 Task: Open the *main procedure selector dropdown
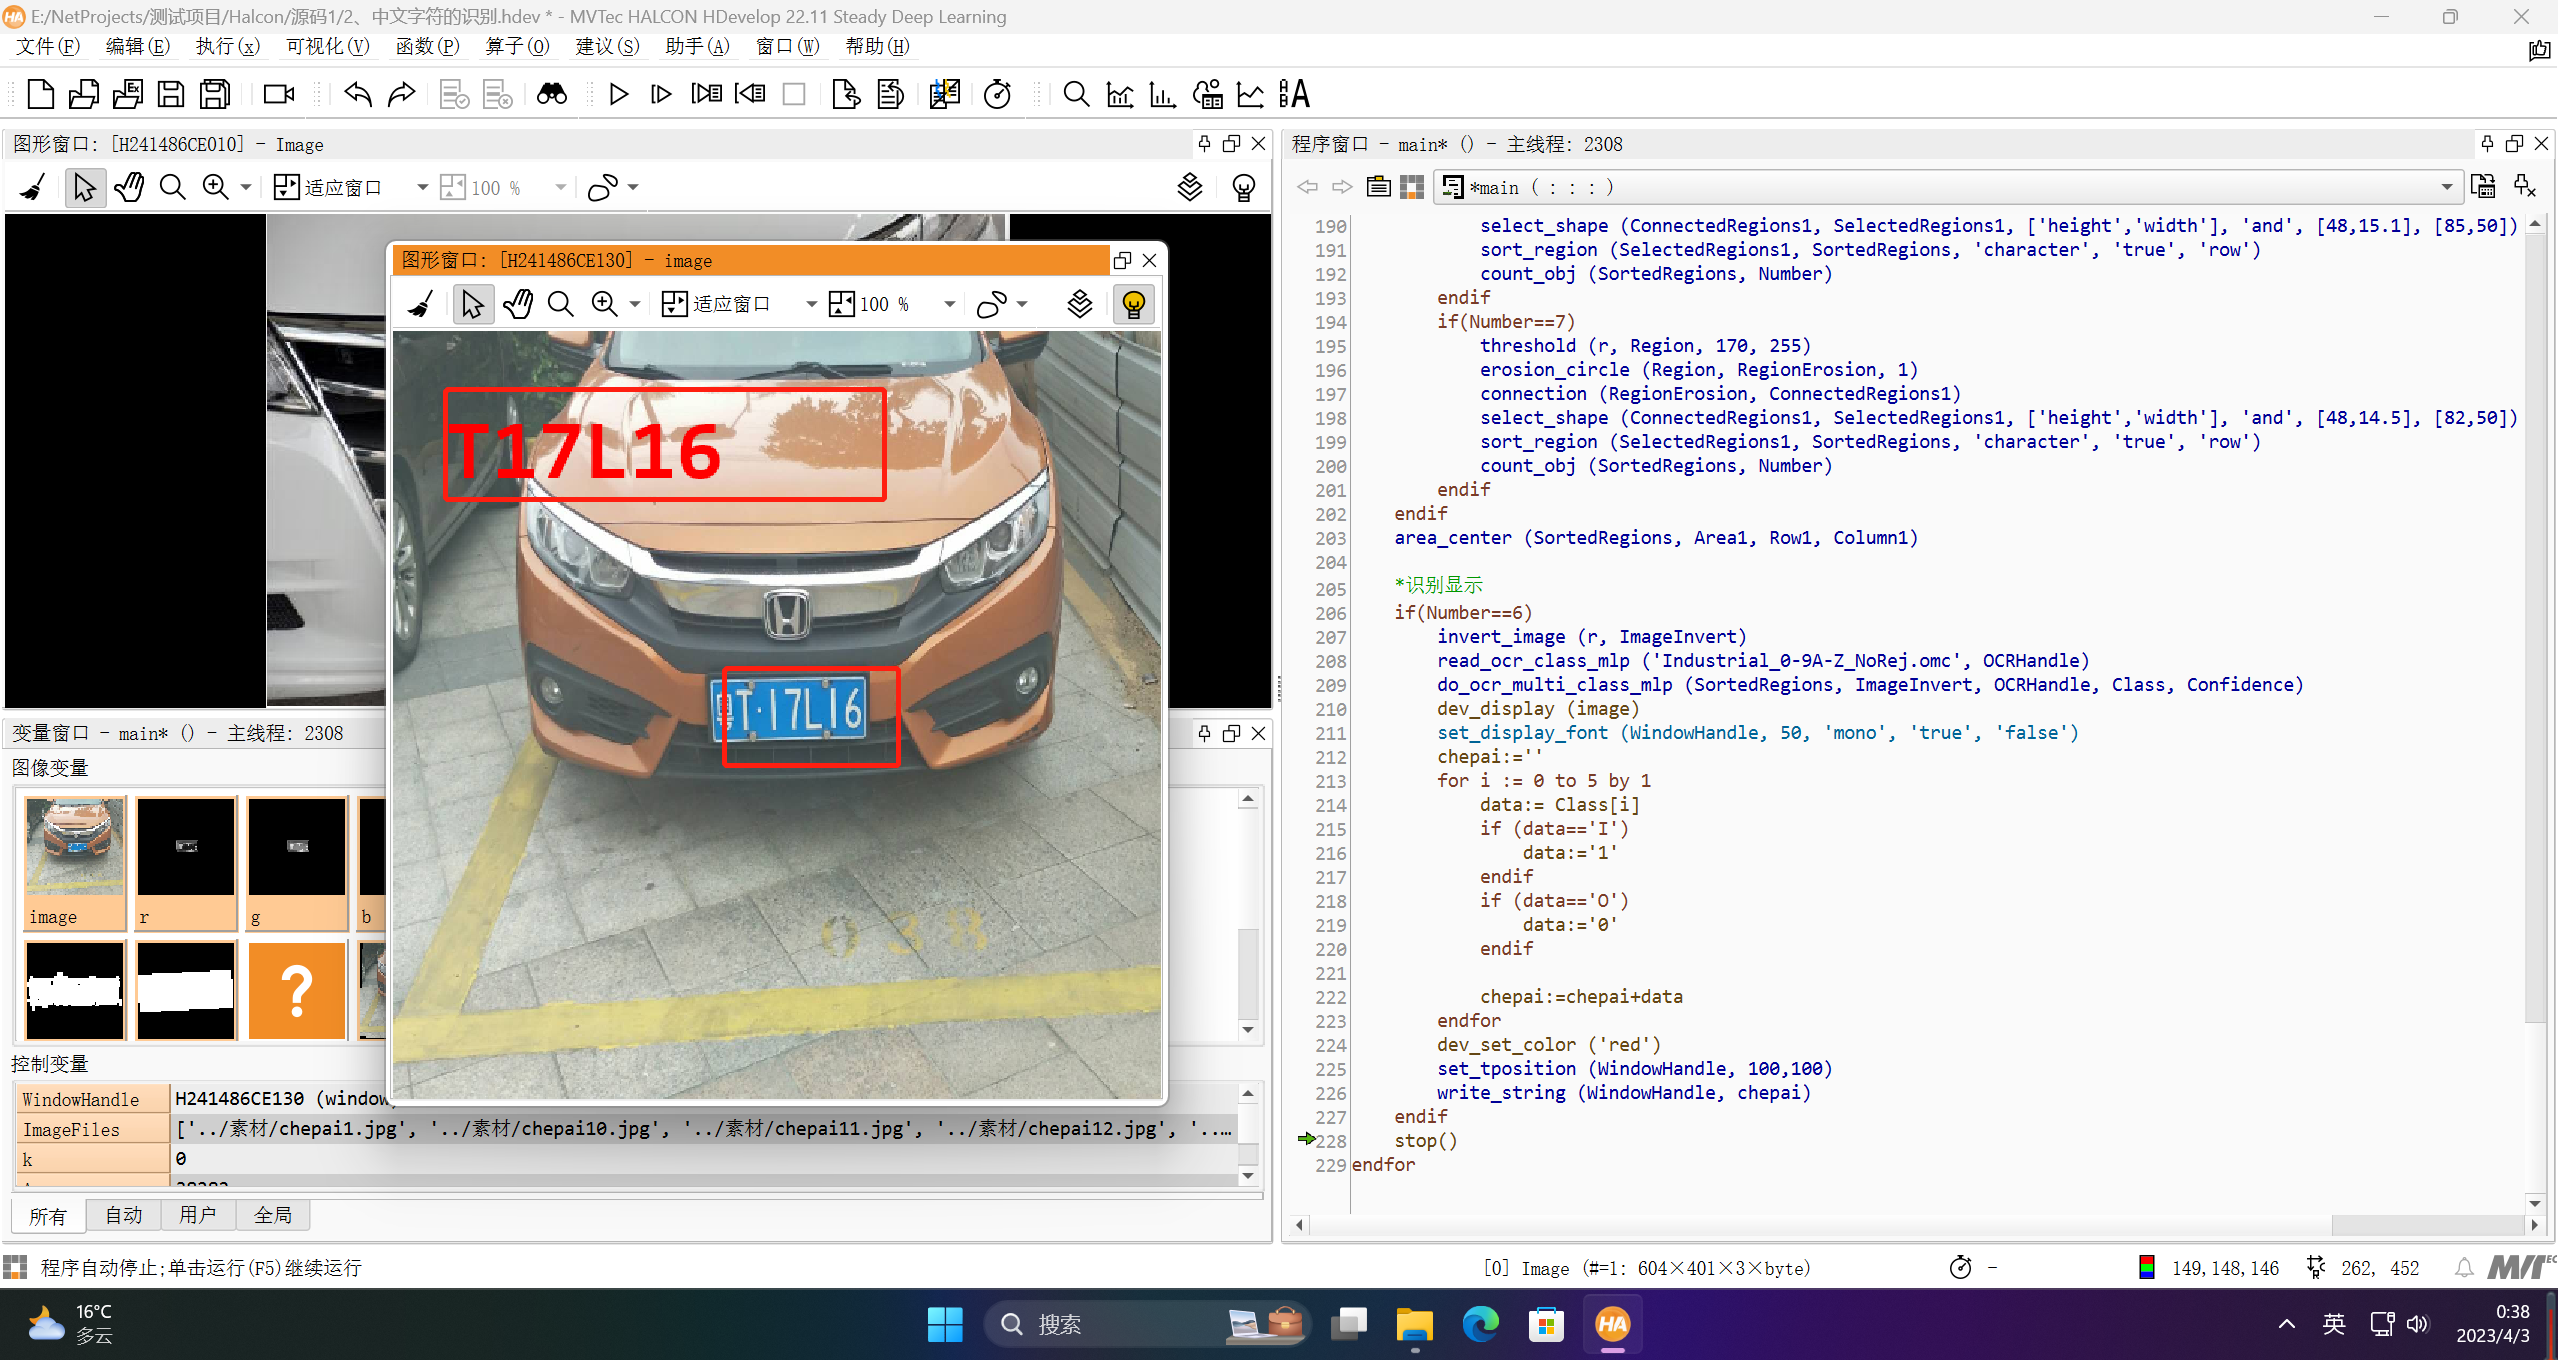pos(2448,187)
